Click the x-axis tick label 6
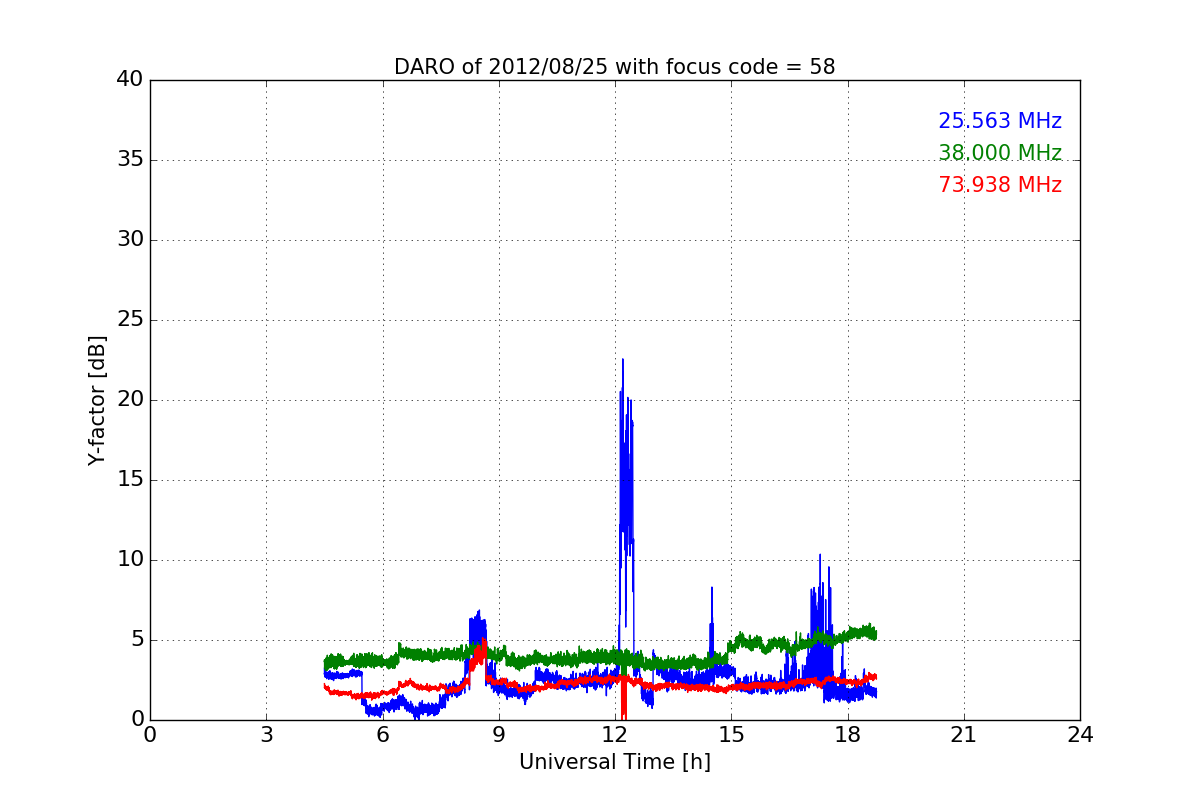Image resolution: width=1200 pixels, height=800 pixels. (x=382, y=735)
